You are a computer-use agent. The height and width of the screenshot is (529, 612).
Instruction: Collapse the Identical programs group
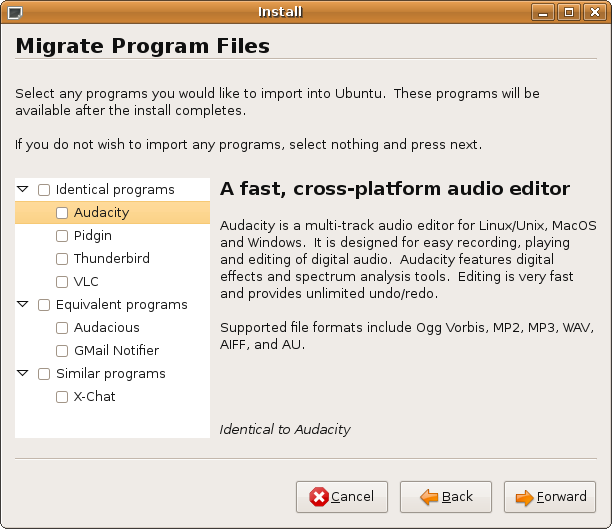tap(23, 190)
